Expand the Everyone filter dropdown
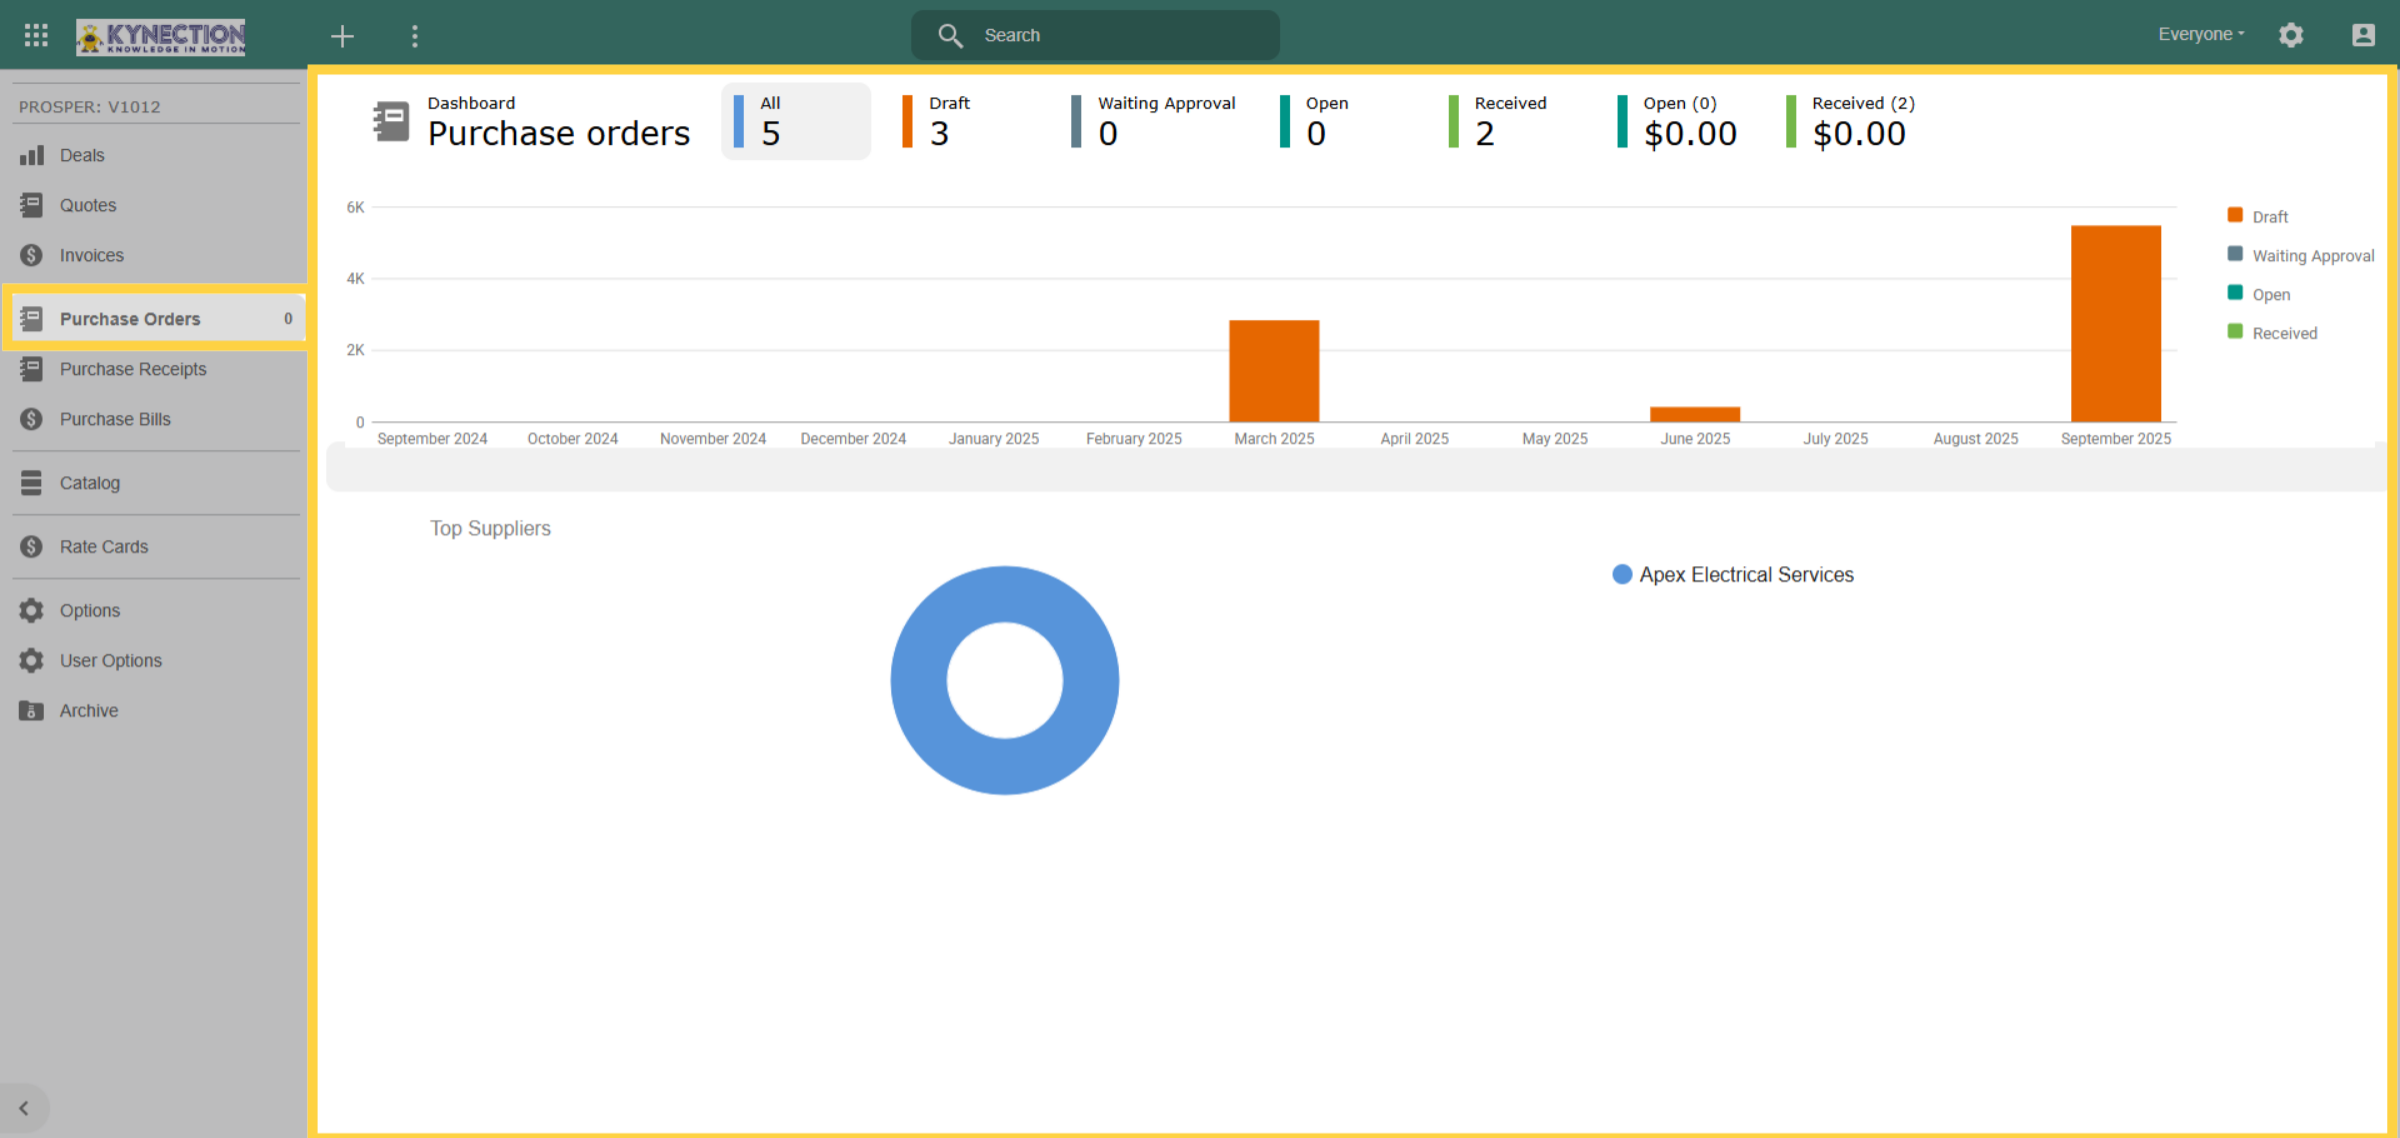 tap(2201, 34)
